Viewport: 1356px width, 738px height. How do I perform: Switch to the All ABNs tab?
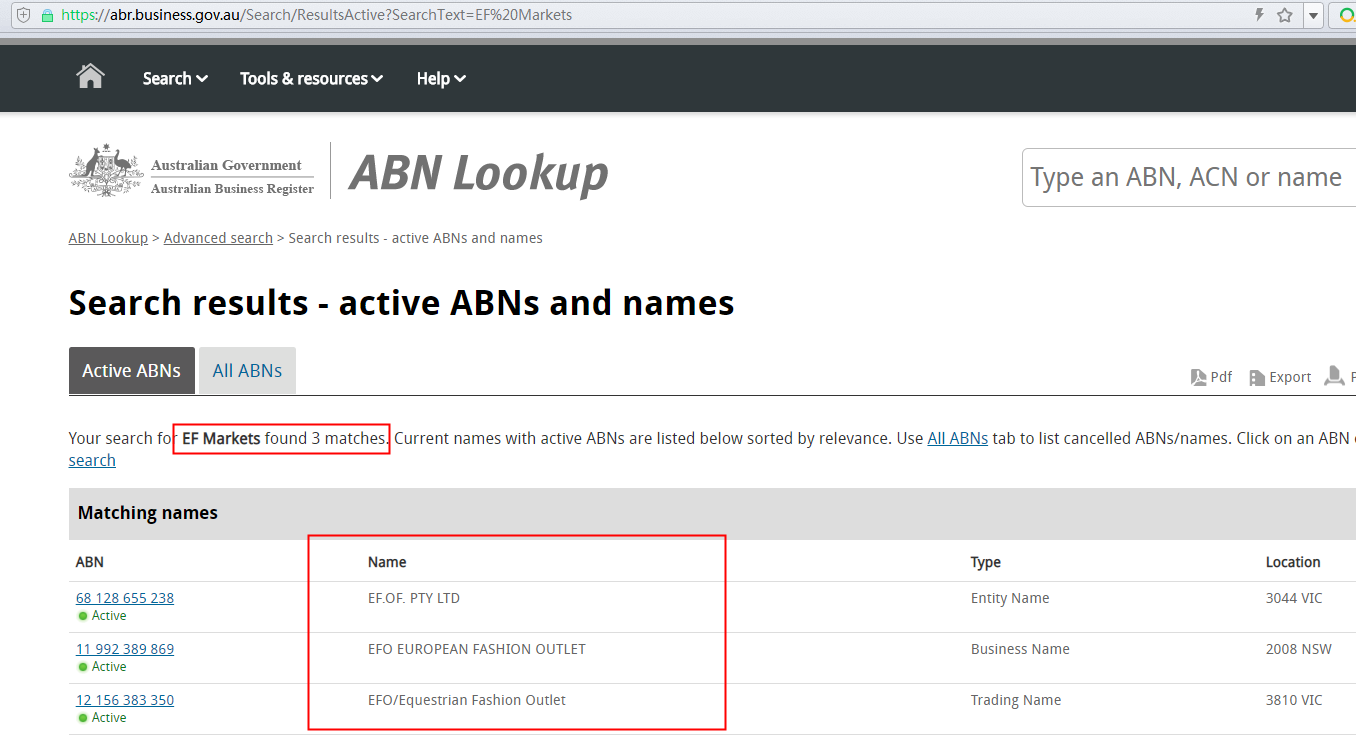(x=247, y=371)
